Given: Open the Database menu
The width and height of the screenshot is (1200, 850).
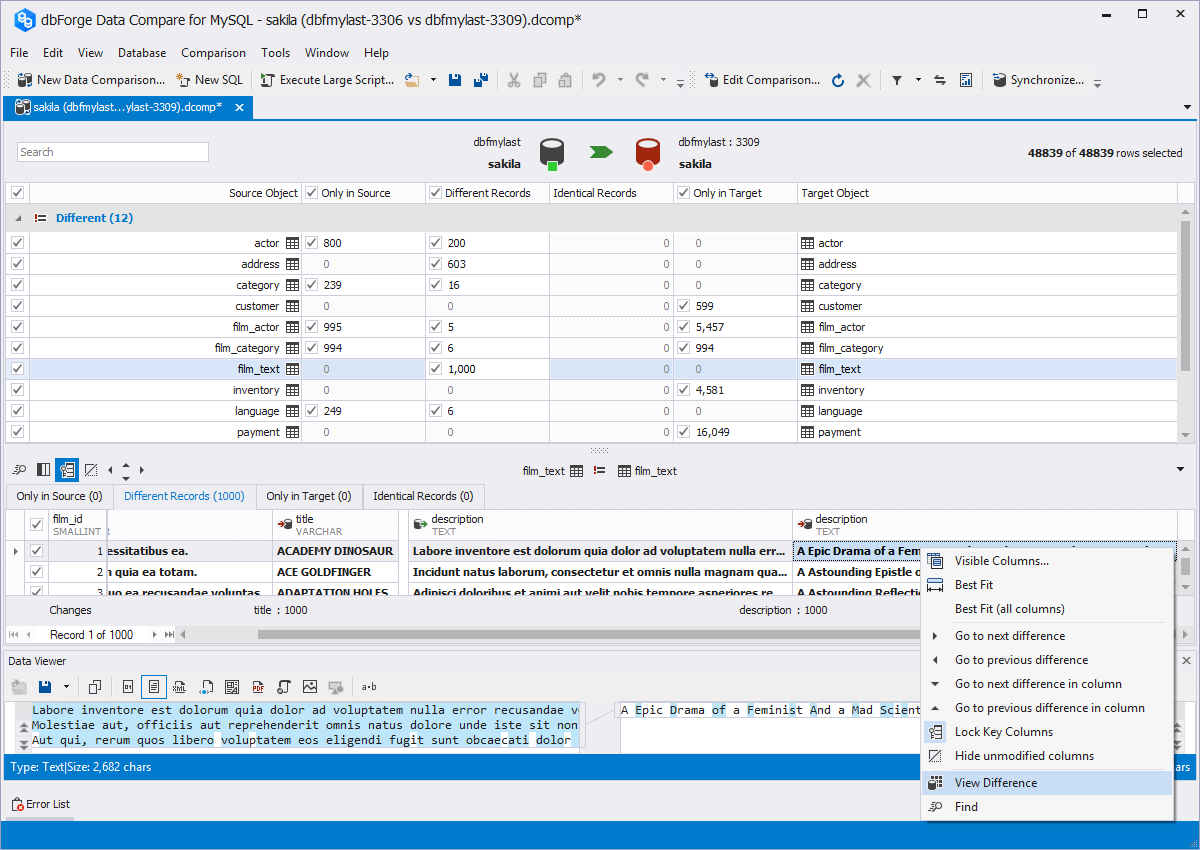Looking at the screenshot, I should (x=142, y=53).
